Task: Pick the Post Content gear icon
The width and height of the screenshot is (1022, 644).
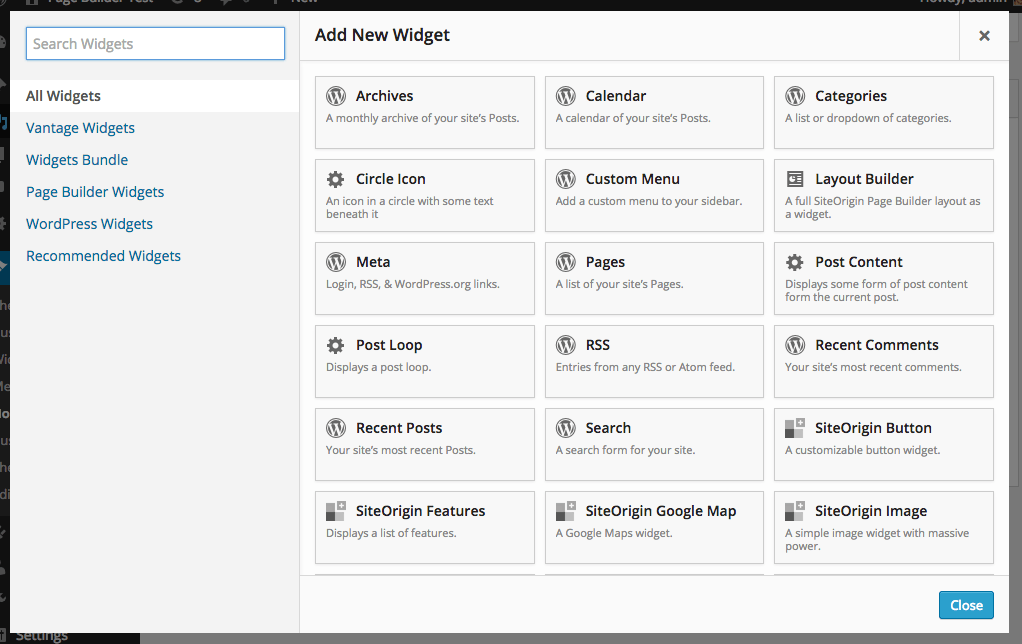Action: pos(795,262)
